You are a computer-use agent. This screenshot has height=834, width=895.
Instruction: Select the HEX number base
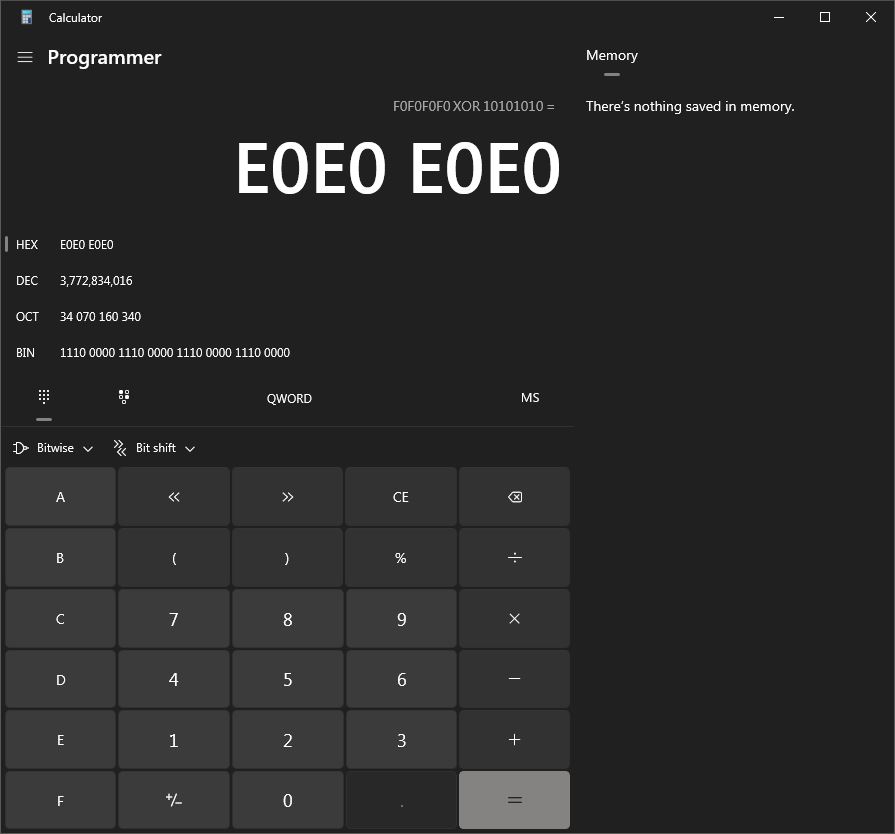(287, 244)
